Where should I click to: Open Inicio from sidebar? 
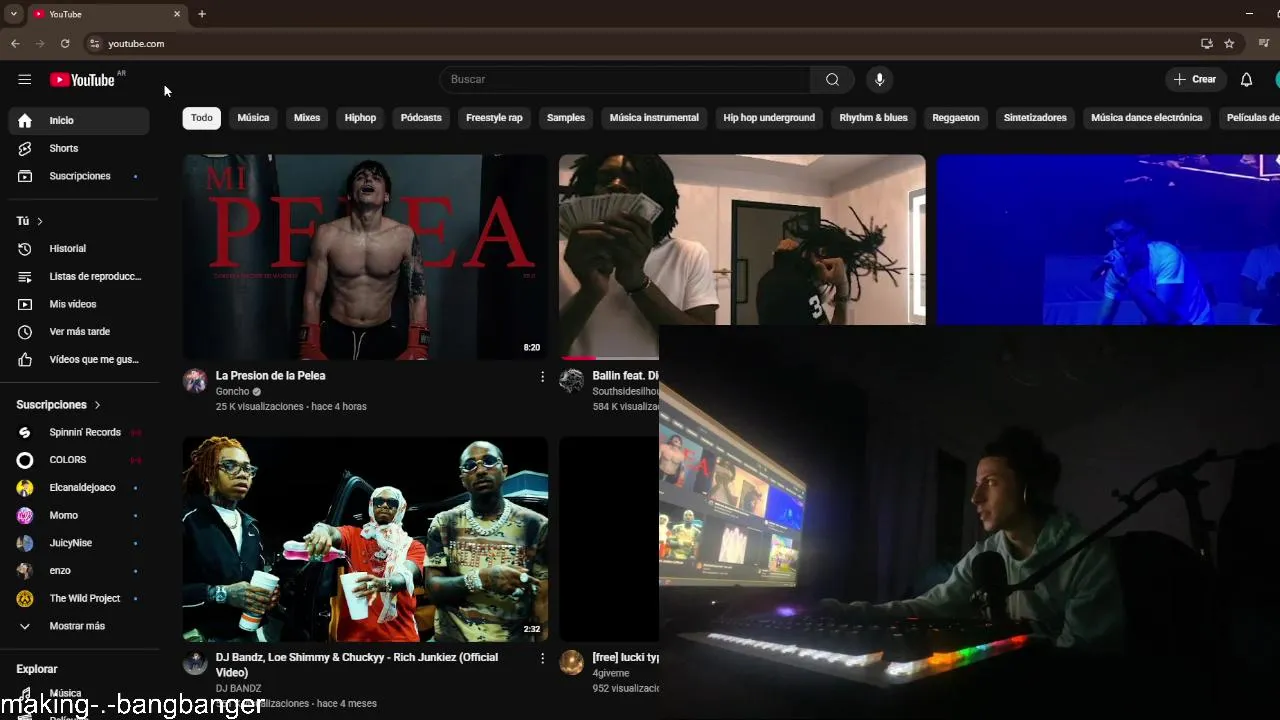coord(79,120)
